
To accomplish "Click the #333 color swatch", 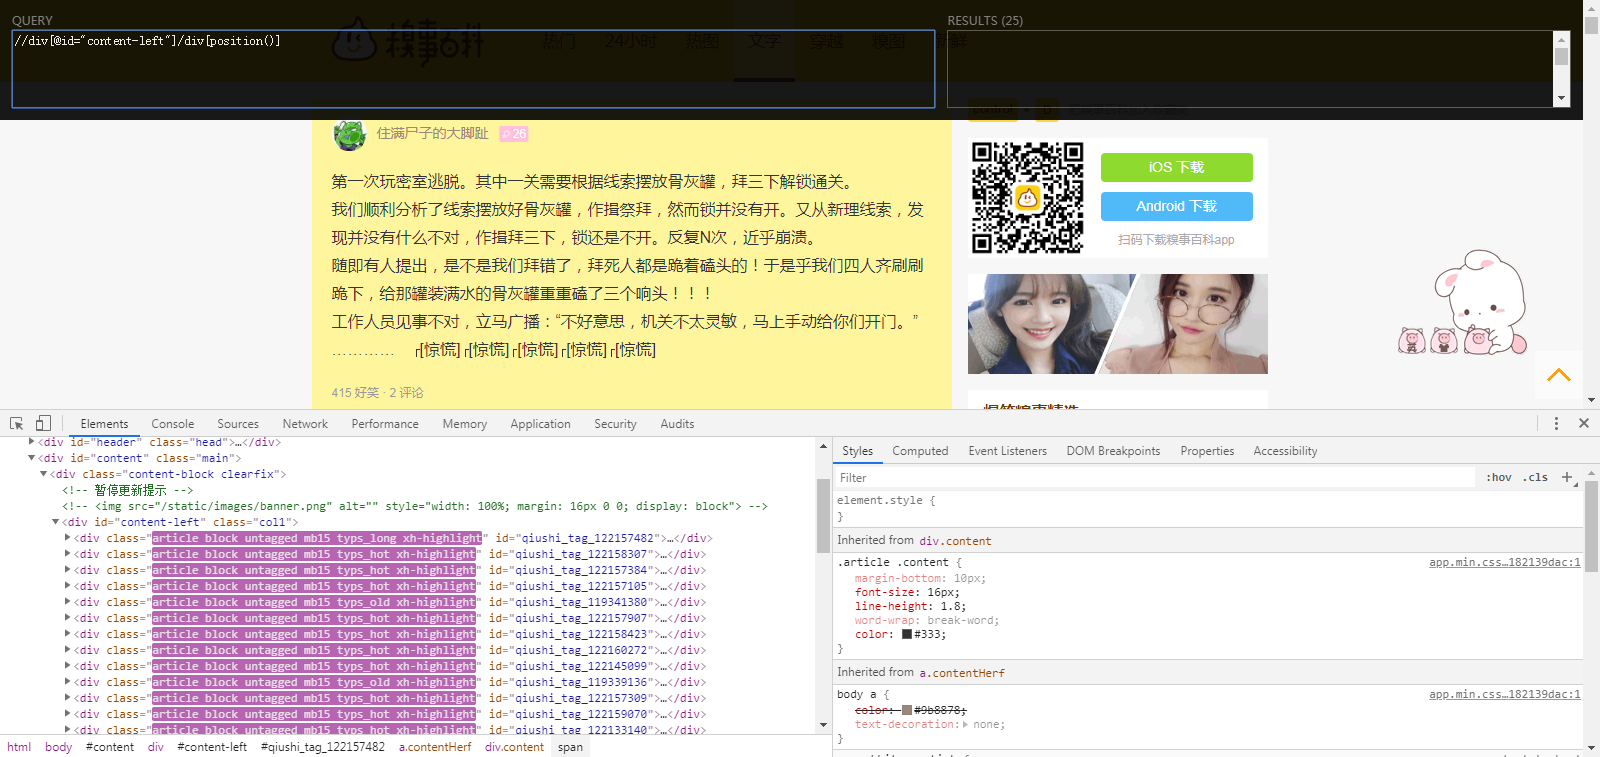I will tap(907, 634).
